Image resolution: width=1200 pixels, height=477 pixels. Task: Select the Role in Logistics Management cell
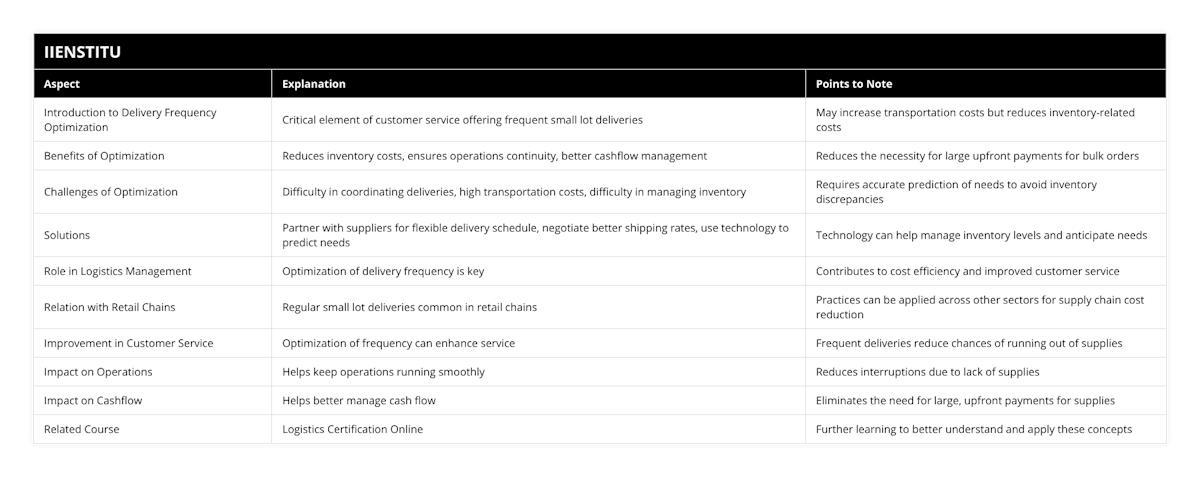[x=118, y=271]
